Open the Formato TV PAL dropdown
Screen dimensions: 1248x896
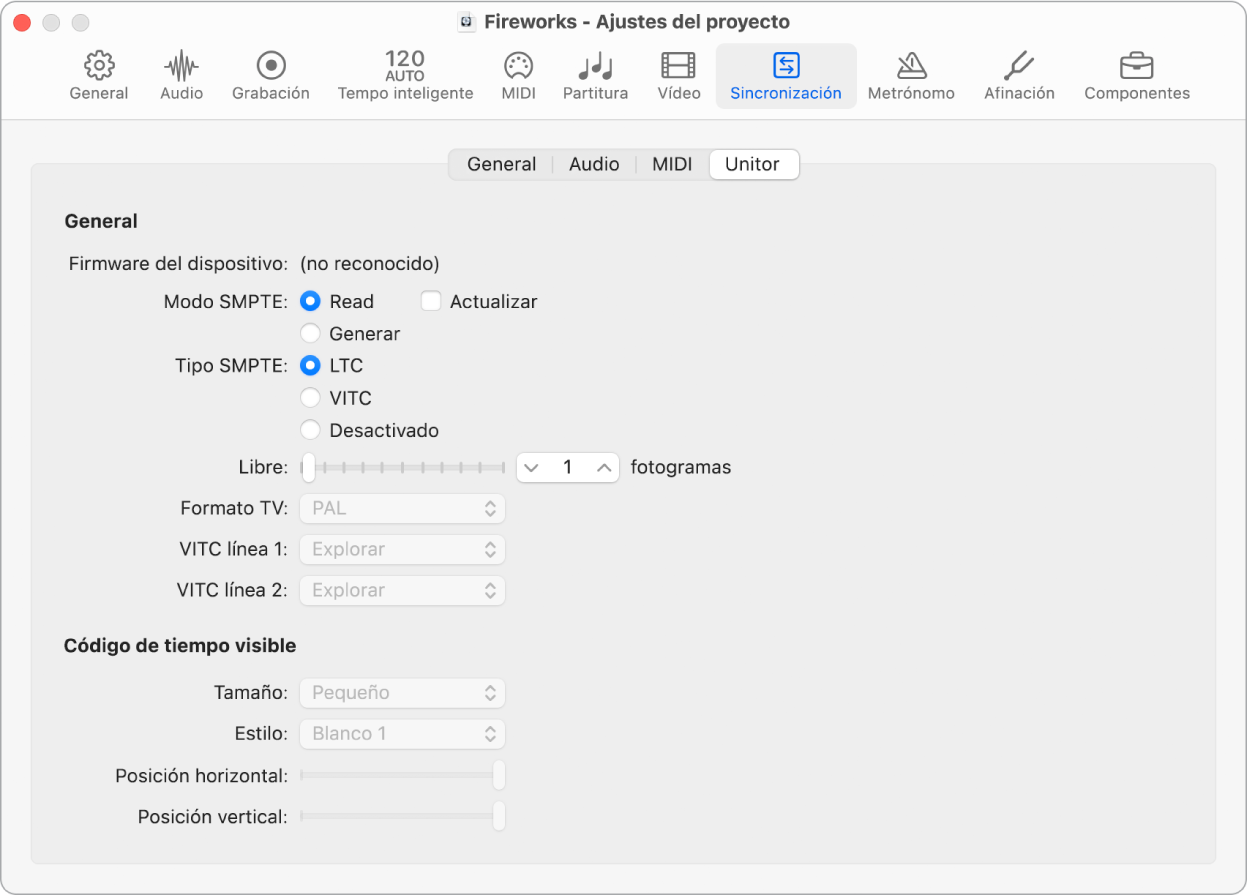(403, 508)
